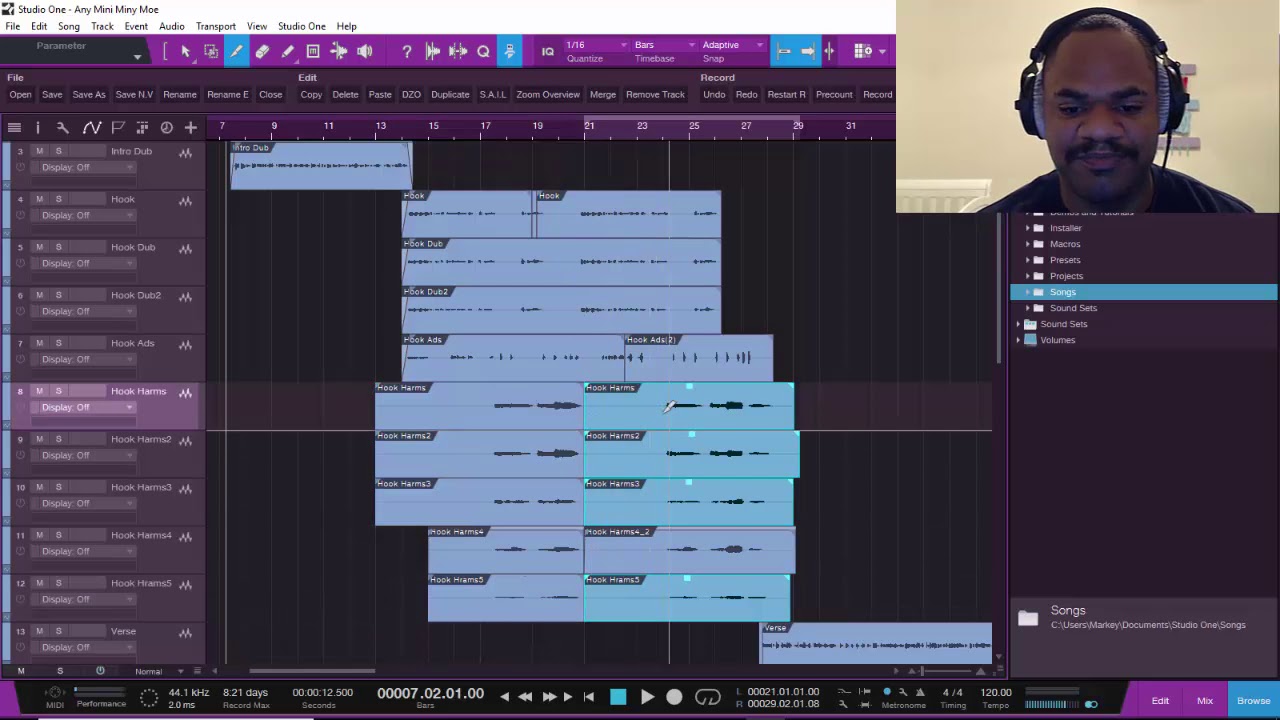The height and width of the screenshot is (720, 1280).
Task: Select the Projects folder in browser
Action: [x=1066, y=276]
